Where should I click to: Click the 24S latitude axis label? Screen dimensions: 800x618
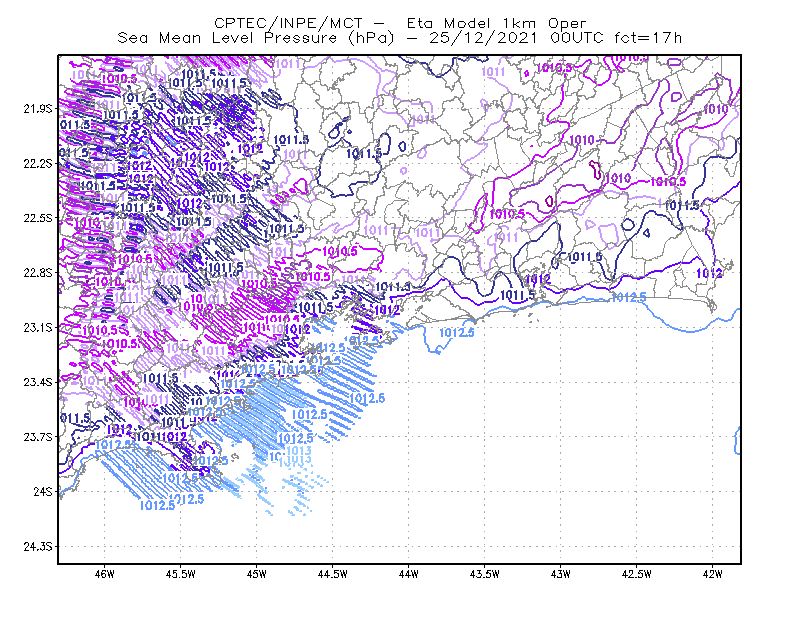pyautogui.click(x=43, y=491)
